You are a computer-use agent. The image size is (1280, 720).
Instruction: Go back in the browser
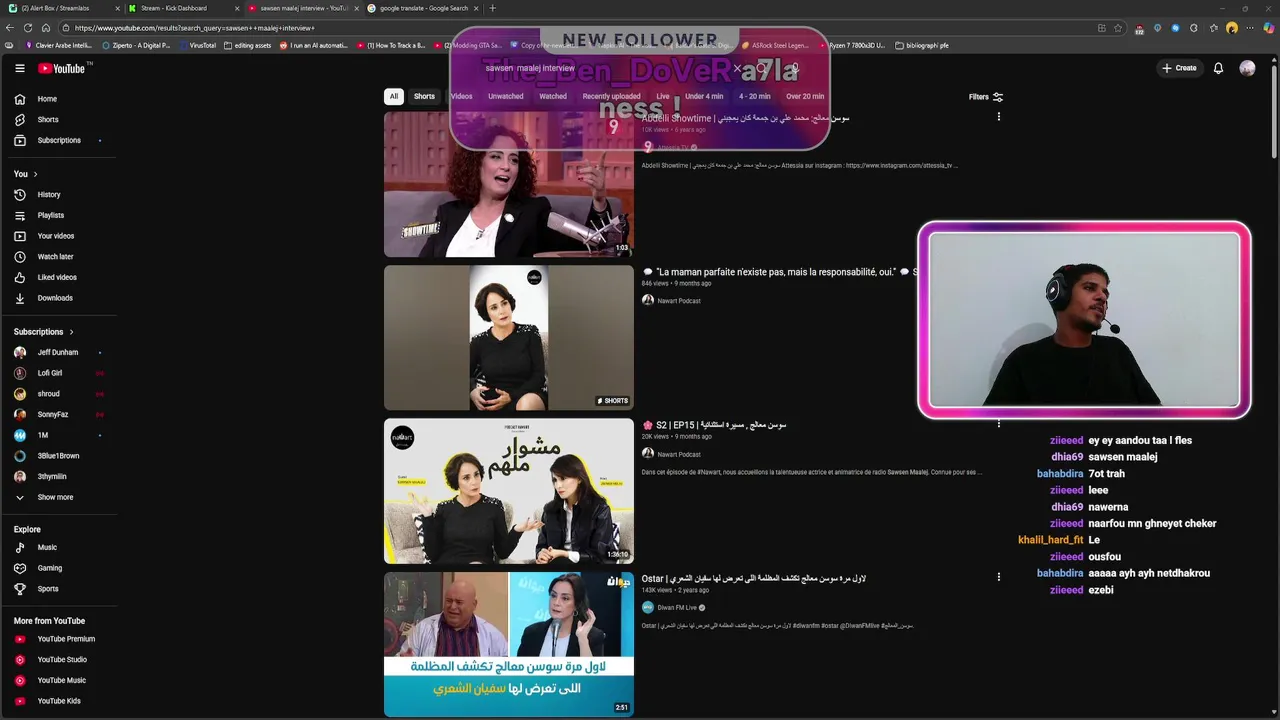[10, 28]
